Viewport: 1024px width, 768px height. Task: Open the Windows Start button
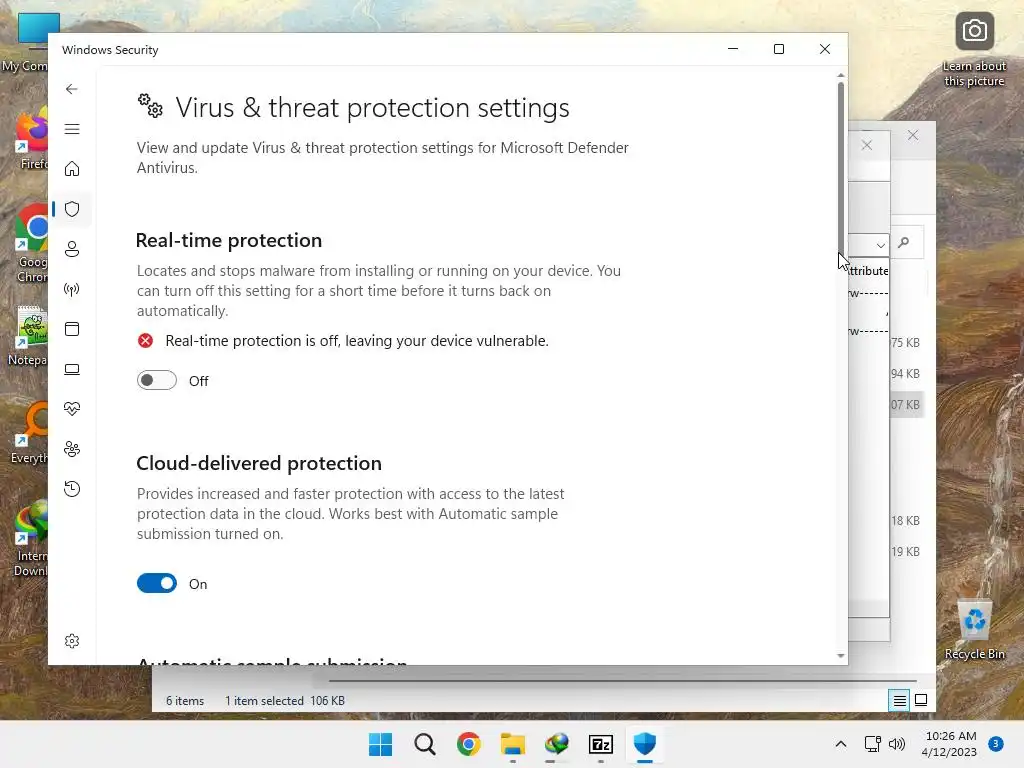(x=381, y=744)
